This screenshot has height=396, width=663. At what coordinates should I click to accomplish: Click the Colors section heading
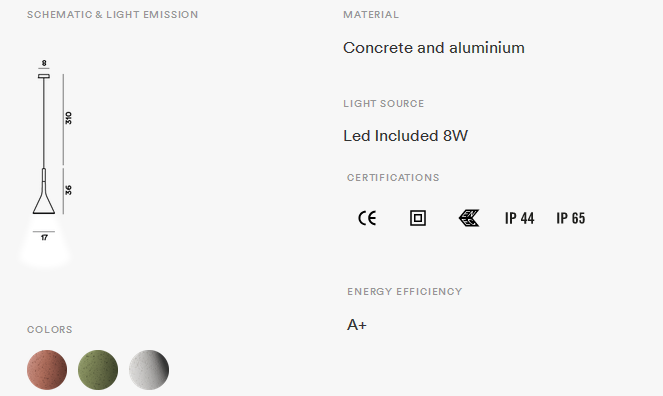pos(50,330)
